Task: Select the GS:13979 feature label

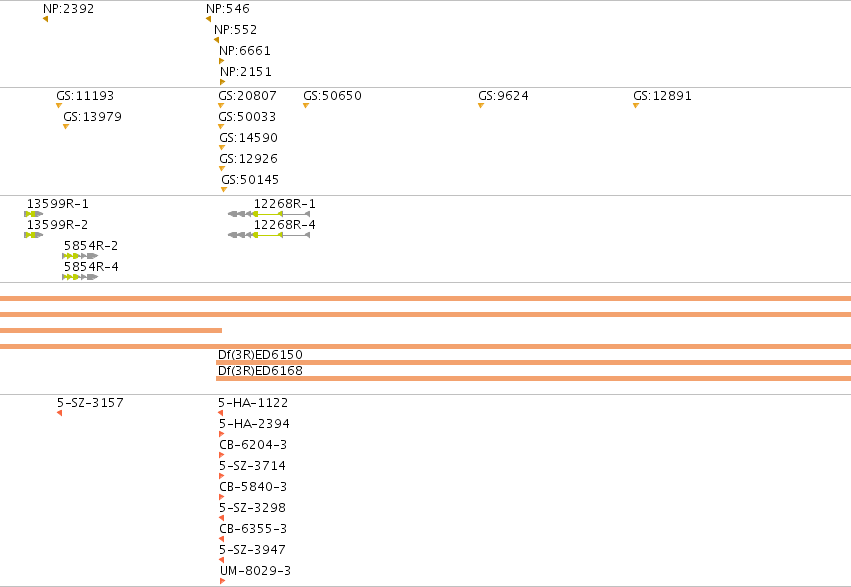Action: point(92,117)
